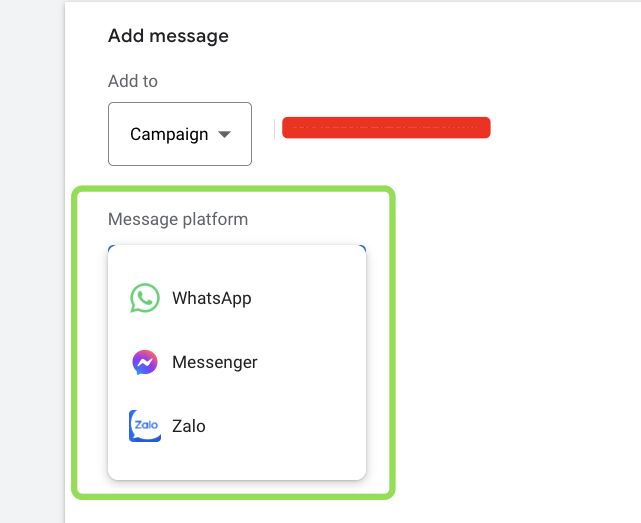Image resolution: width=641 pixels, height=523 pixels.
Task: Click the Campaign text label in the selector
Action: (169, 134)
